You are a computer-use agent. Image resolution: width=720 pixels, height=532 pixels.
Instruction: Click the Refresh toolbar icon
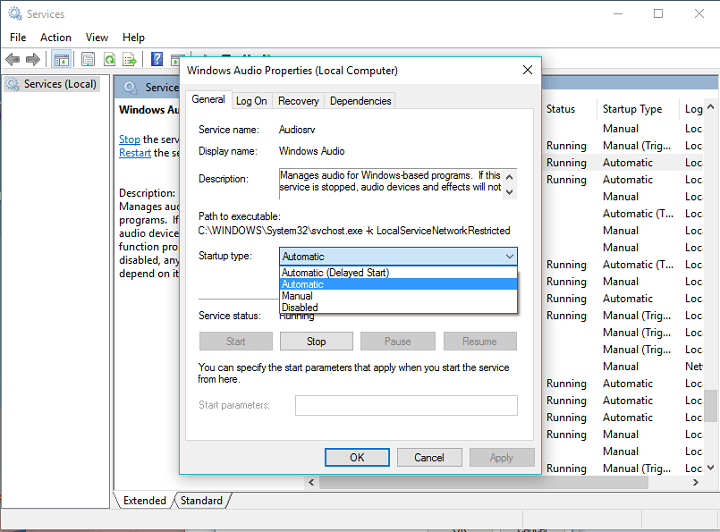coord(109,60)
